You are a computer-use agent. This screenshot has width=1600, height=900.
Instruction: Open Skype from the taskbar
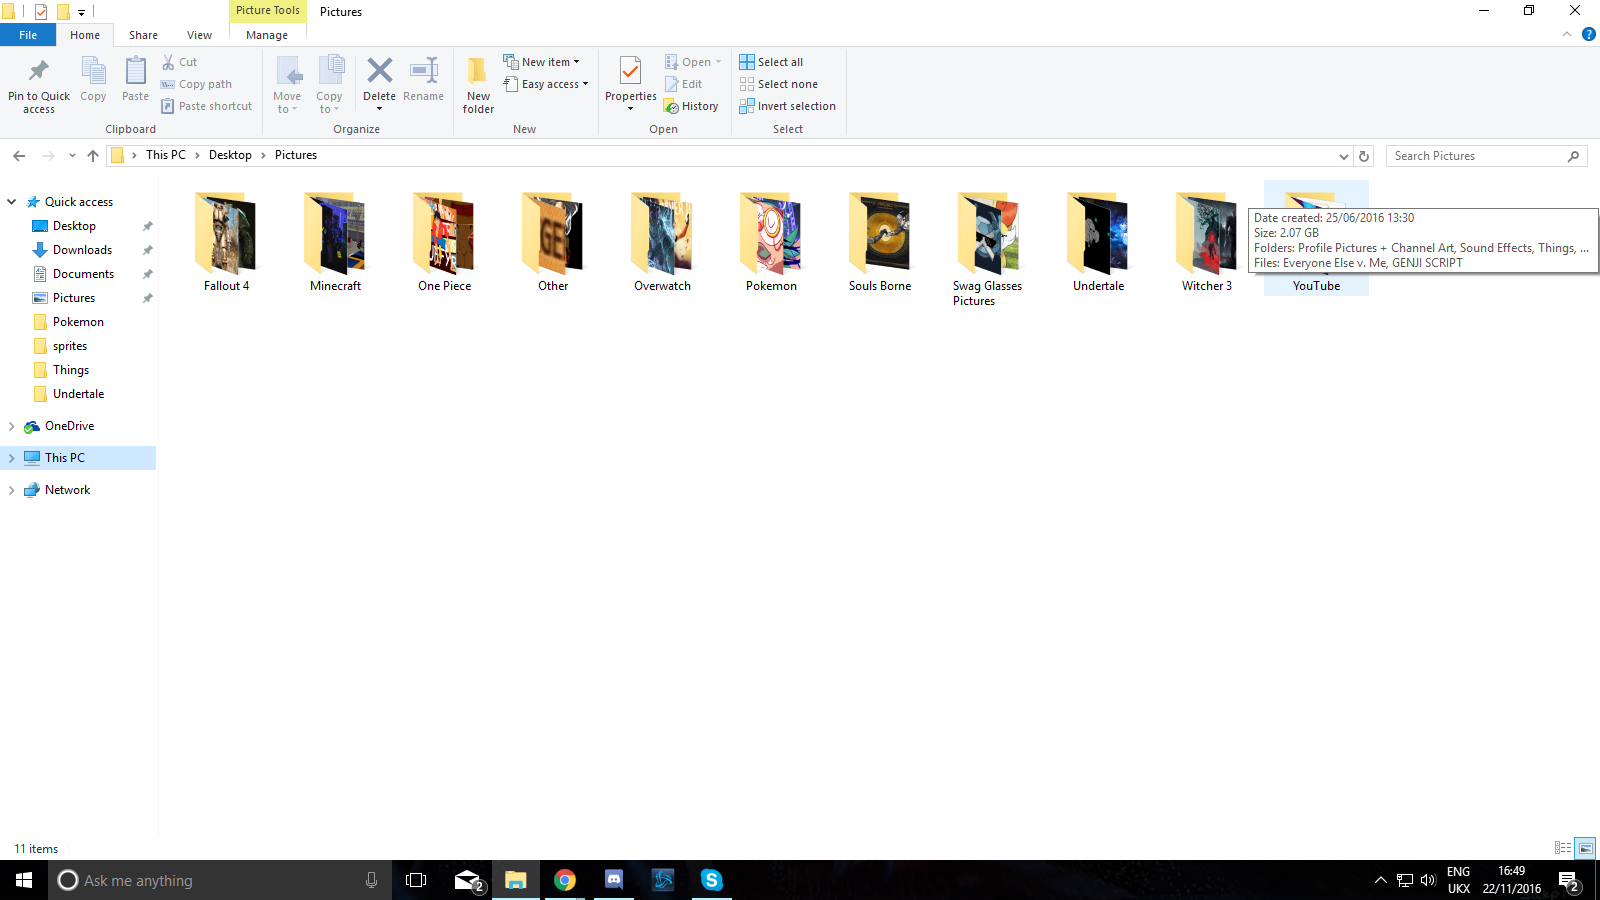pos(712,880)
